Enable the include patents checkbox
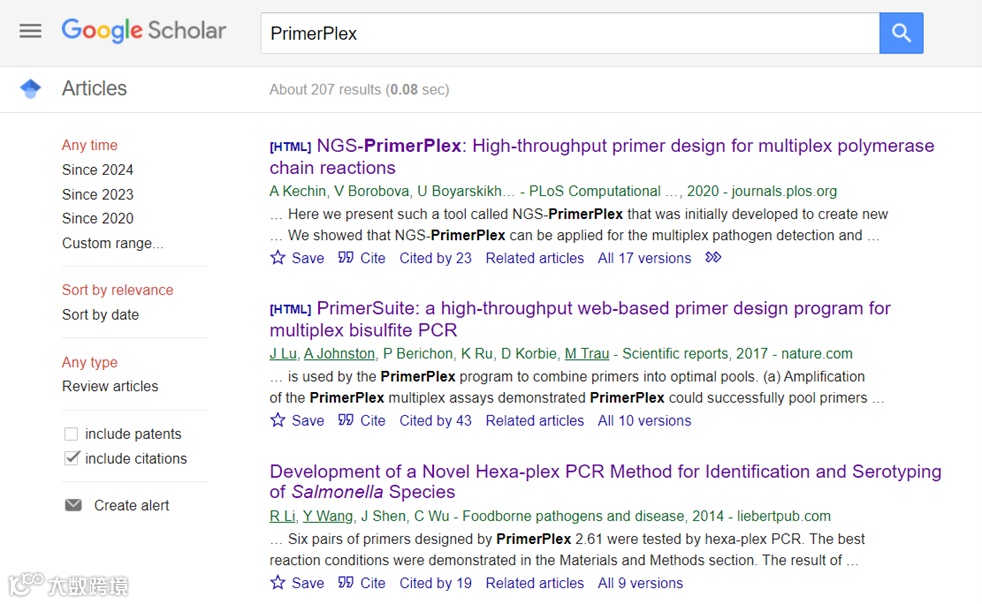982x604 pixels. click(71, 434)
